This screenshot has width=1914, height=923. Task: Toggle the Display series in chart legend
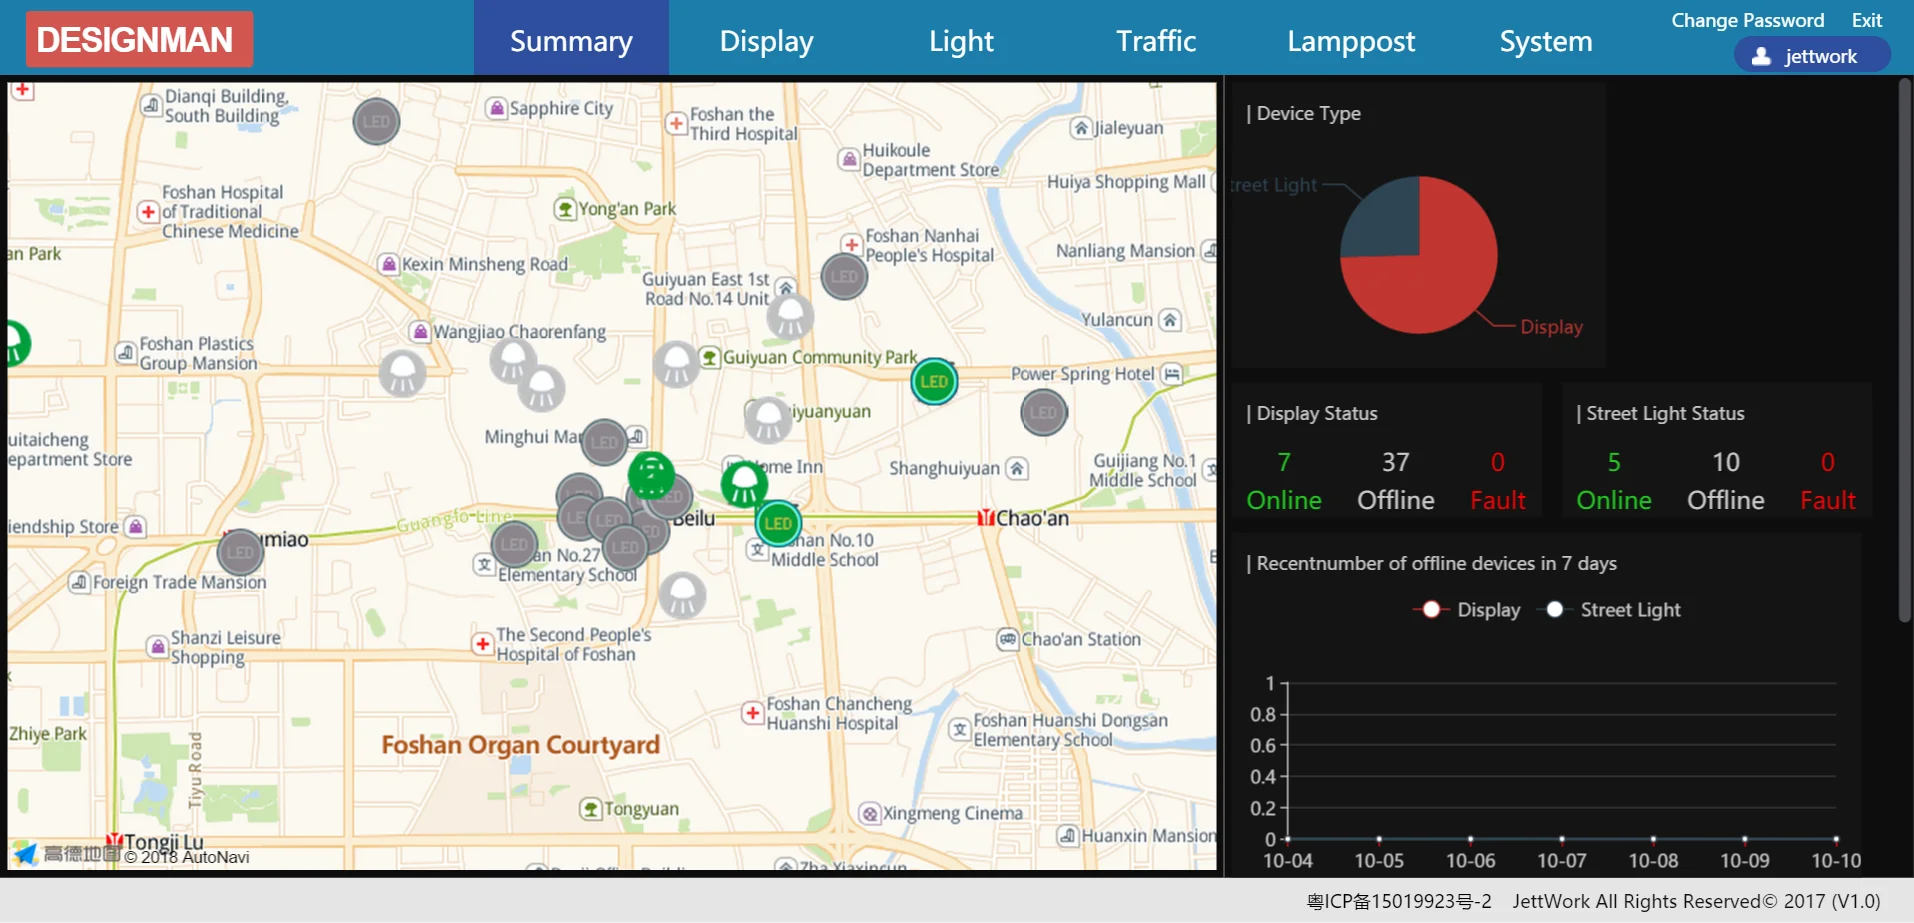pyautogui.click(x=1467, y=610)
